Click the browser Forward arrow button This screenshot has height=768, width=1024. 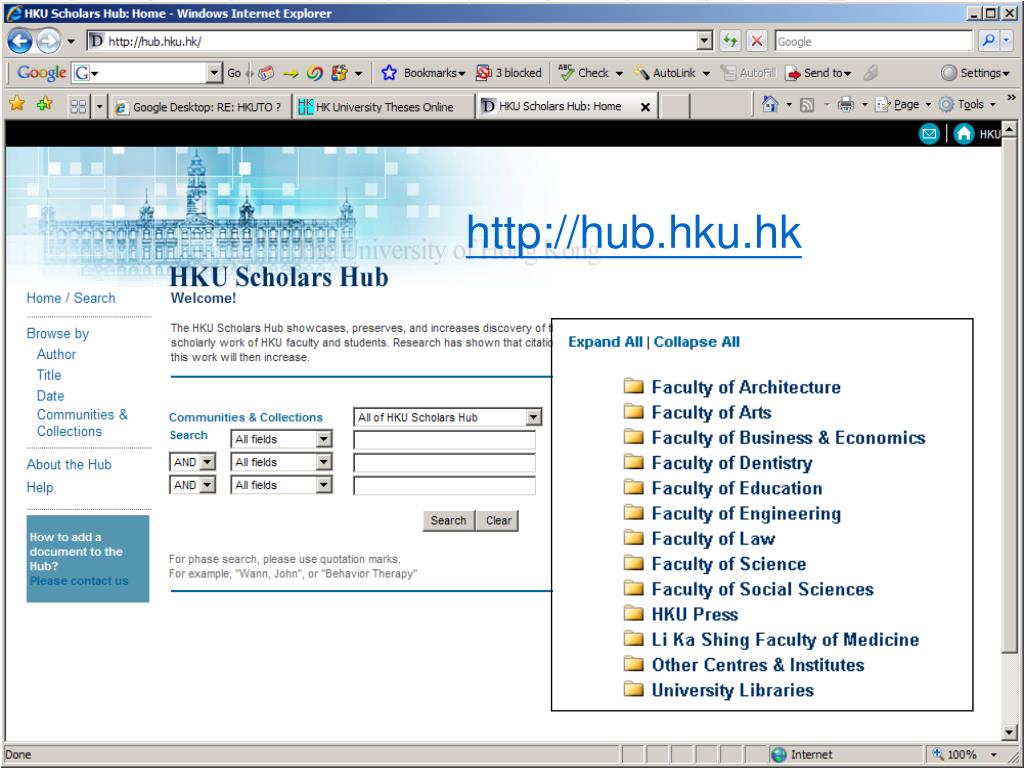[48, 42]
